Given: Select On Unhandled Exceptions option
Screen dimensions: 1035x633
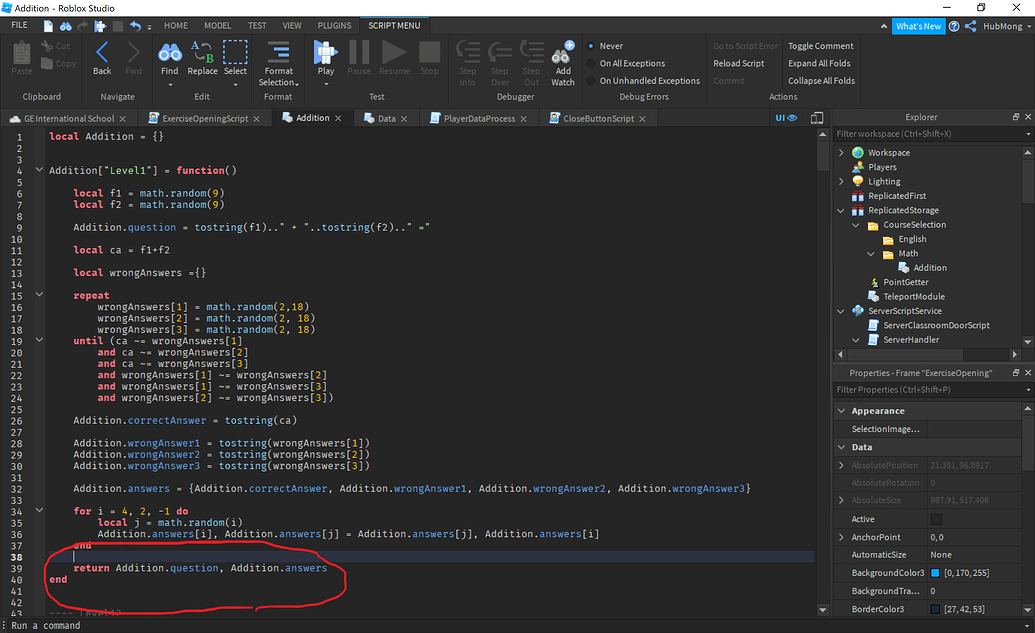Looking at the screenshot, I should tap(591, 81).
